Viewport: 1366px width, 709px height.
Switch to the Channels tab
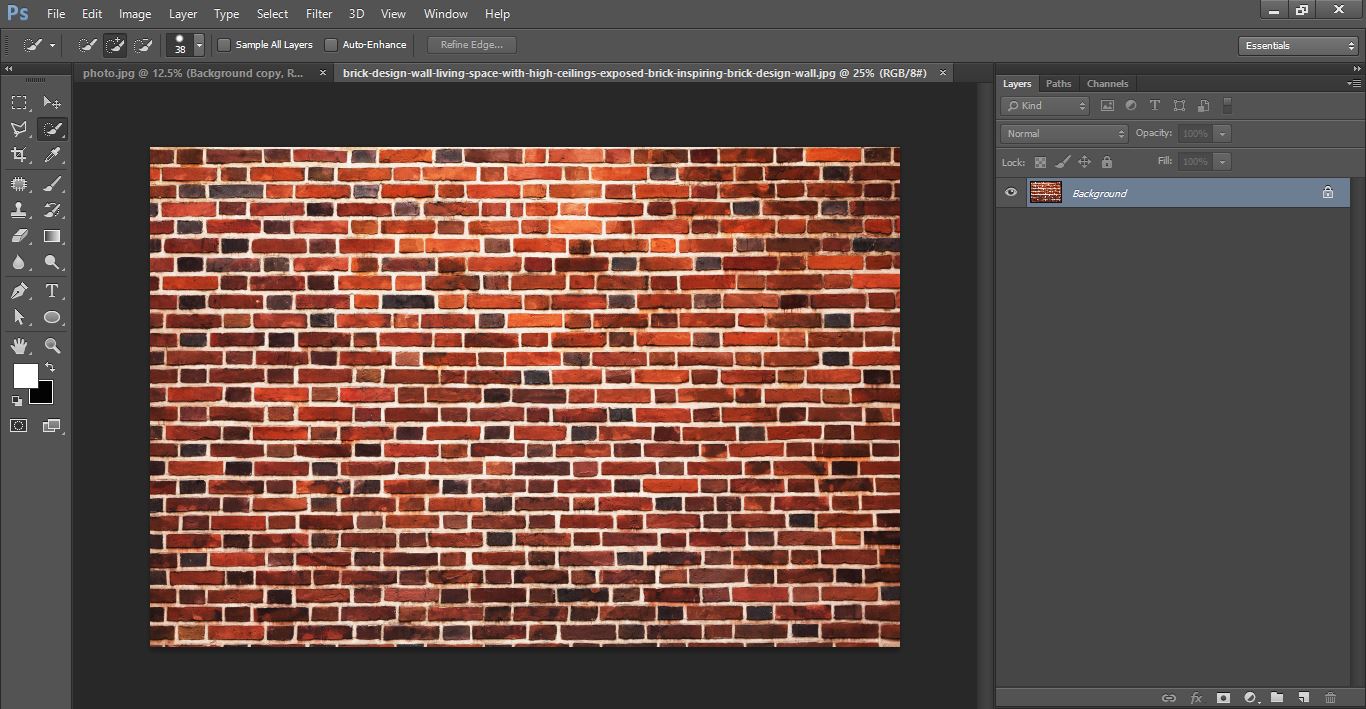[1107, 84]
